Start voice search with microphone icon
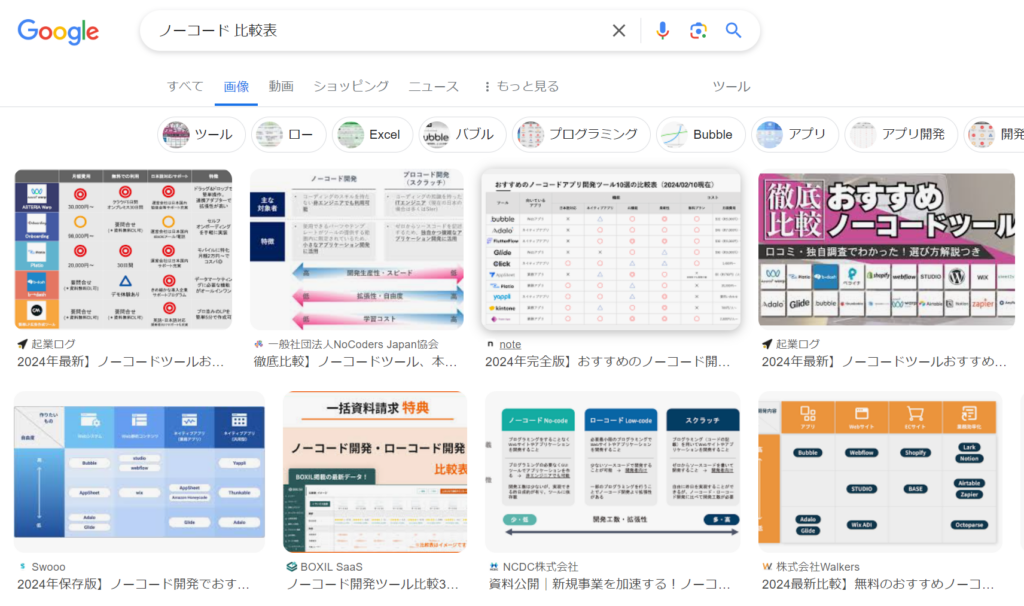This screenshot has width=1024, height=606. pyautogui.click(x=662, y=31)
